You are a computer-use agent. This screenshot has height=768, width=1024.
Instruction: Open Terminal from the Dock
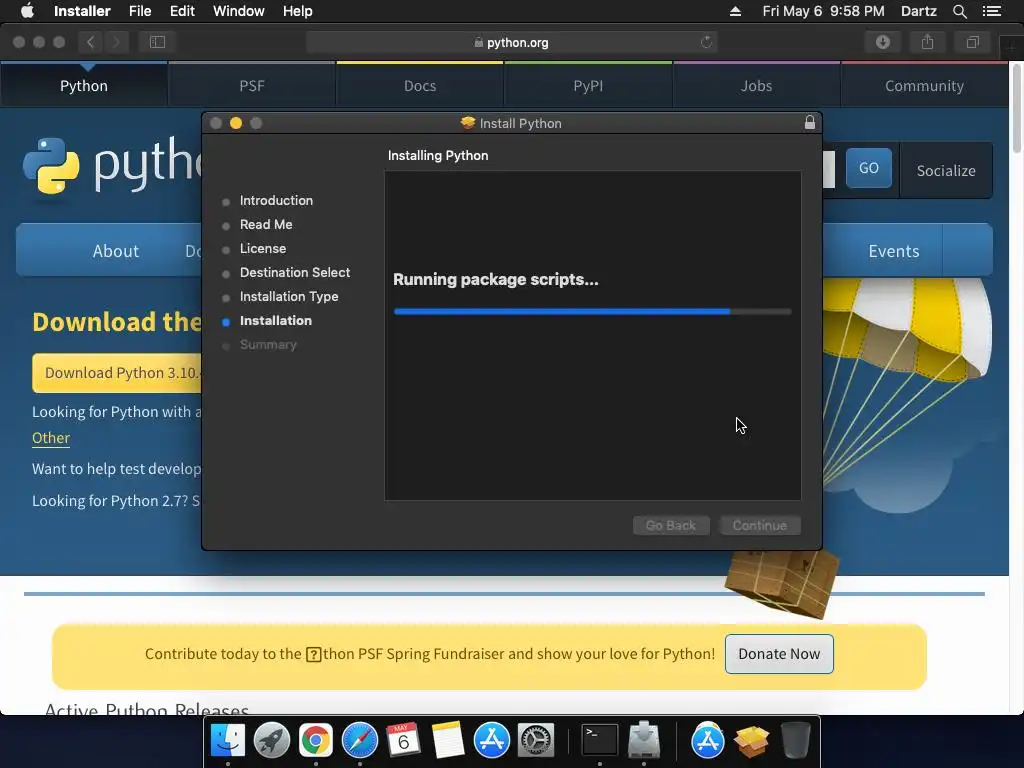click(x=600, y=741)
